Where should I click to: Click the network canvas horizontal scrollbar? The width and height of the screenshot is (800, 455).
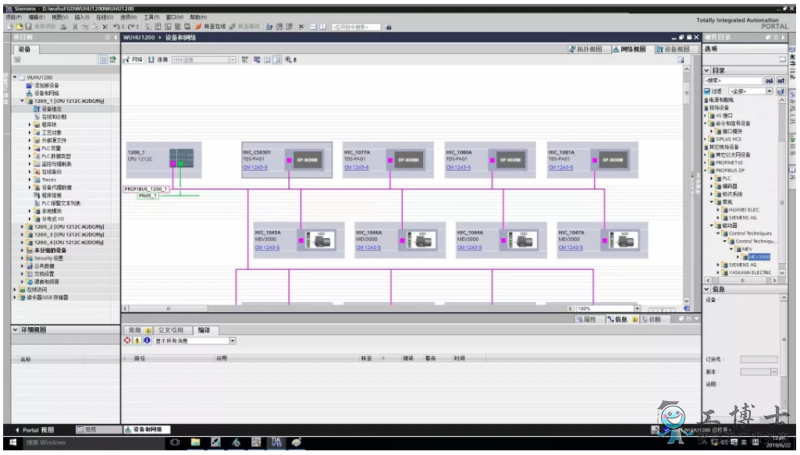pos(347,309)
